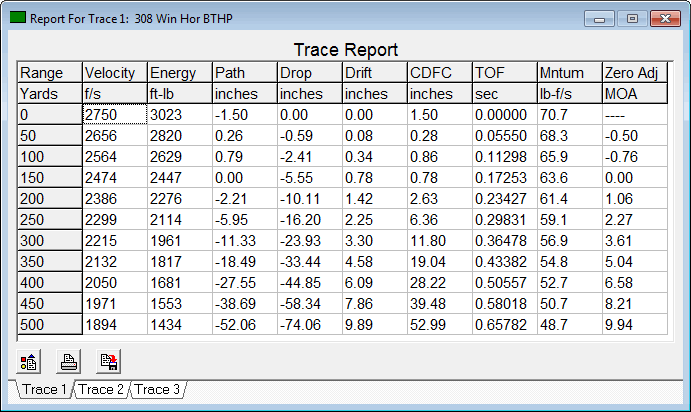
Task: Select the path value -52.06
Action: (x=245, y=325)
